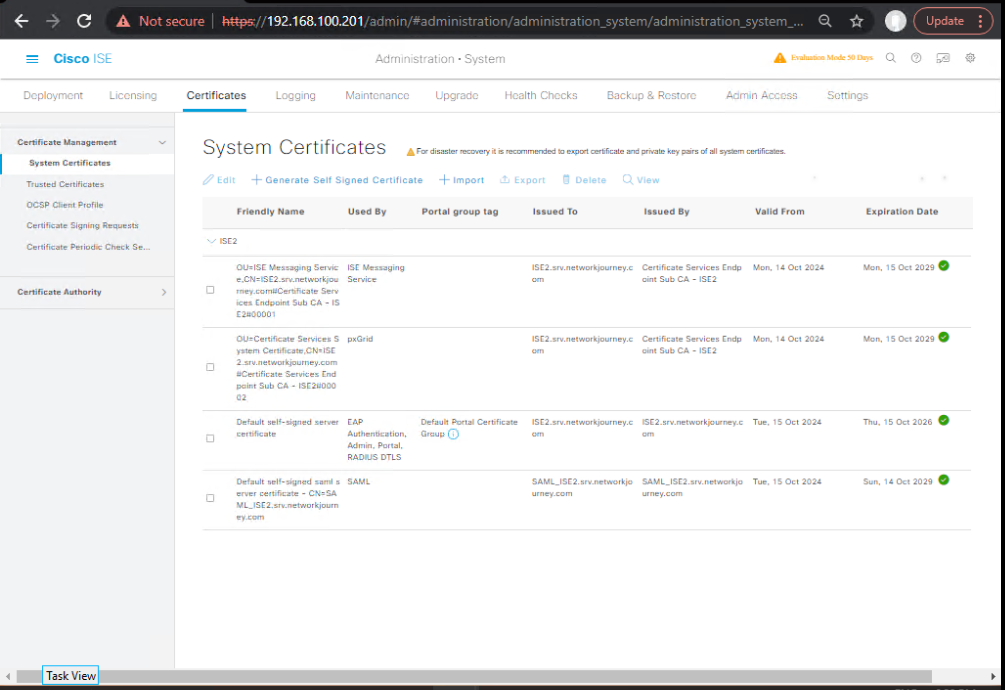The width and height of the screenshot is (1005, 690).
Task: Open the Backup & Restore tab
Action: click(x=651, y=95)
